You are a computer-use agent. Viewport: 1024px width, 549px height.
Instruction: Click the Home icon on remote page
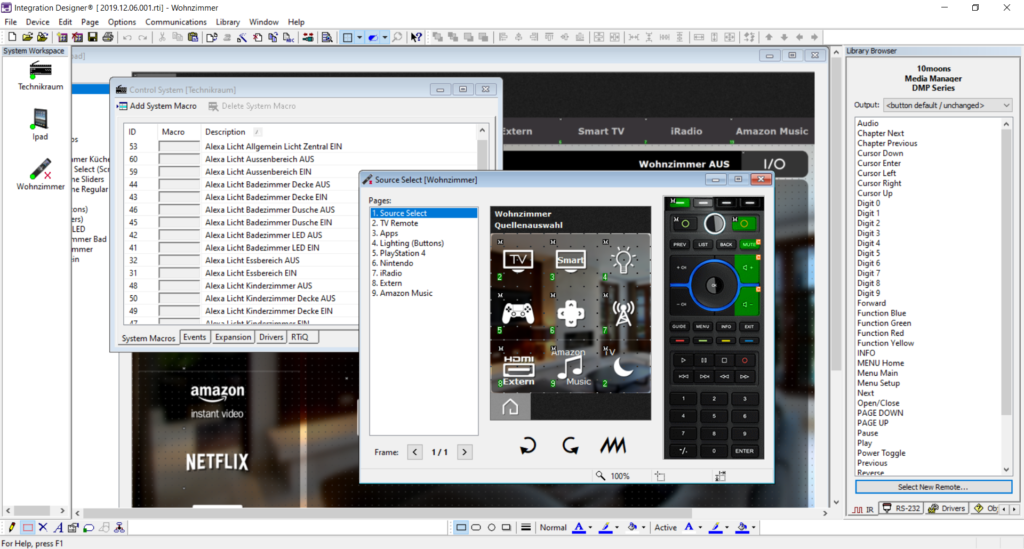pos(510,407)
